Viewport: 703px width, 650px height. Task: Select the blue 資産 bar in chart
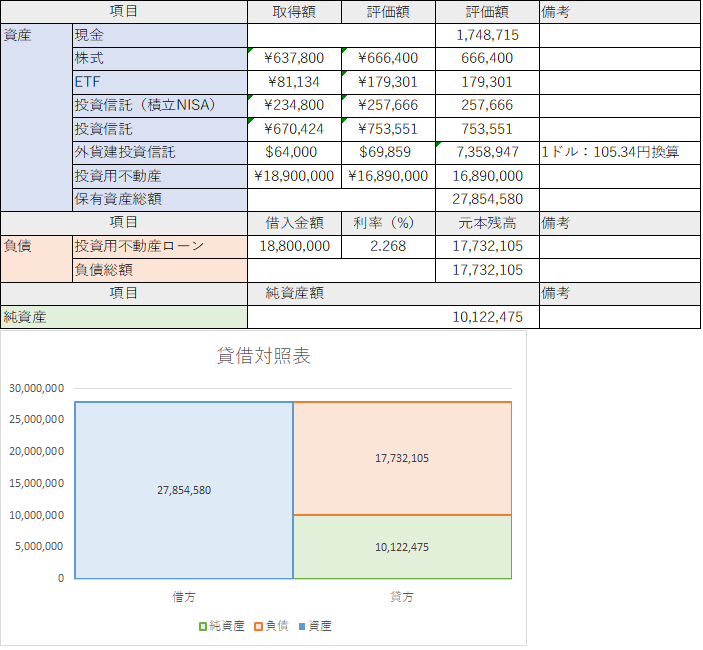(x=184, y=490)
